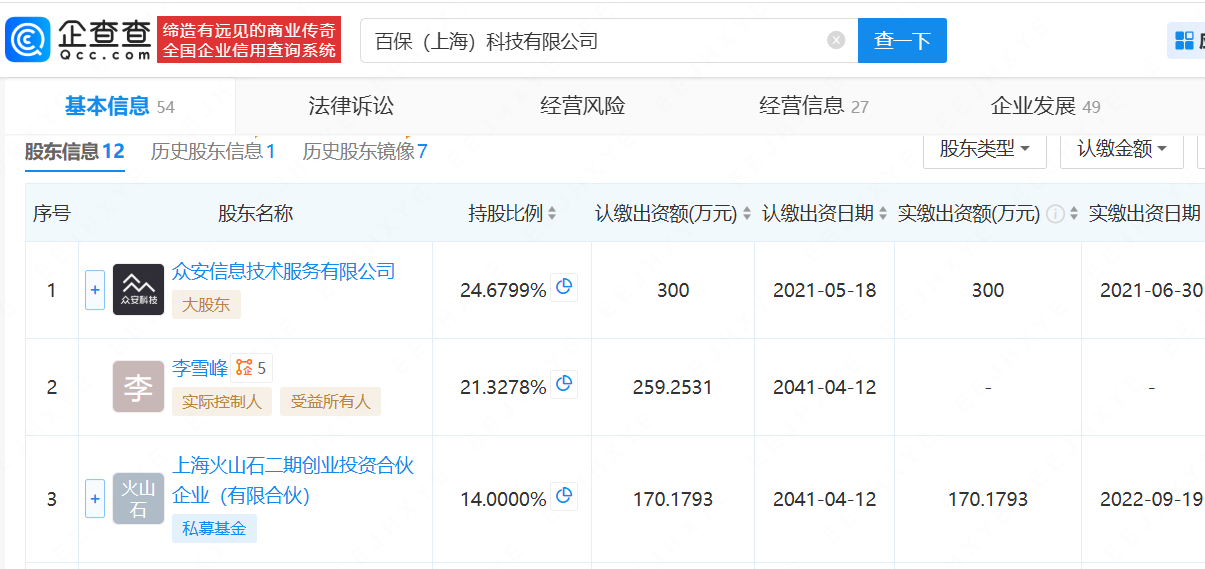Open pie chart for 众安信息技术 shareholding

click(x=564, y=288)
